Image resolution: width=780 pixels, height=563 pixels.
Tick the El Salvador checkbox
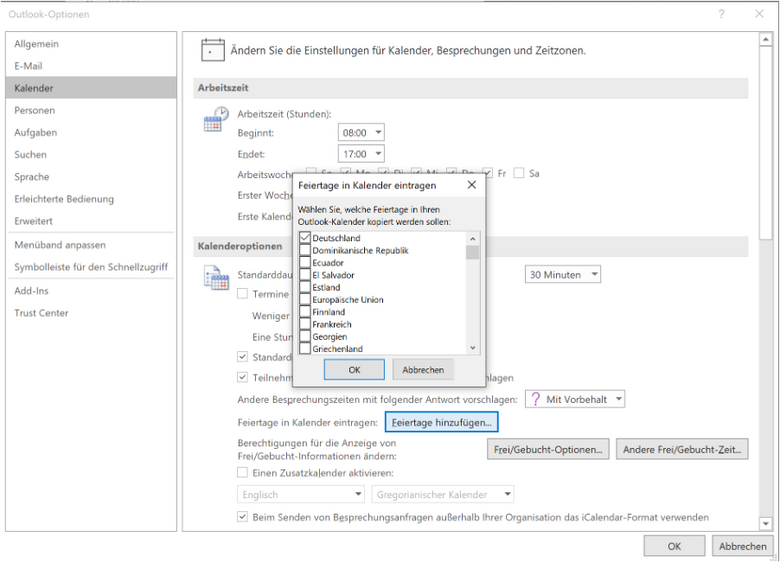click(305, 275)
